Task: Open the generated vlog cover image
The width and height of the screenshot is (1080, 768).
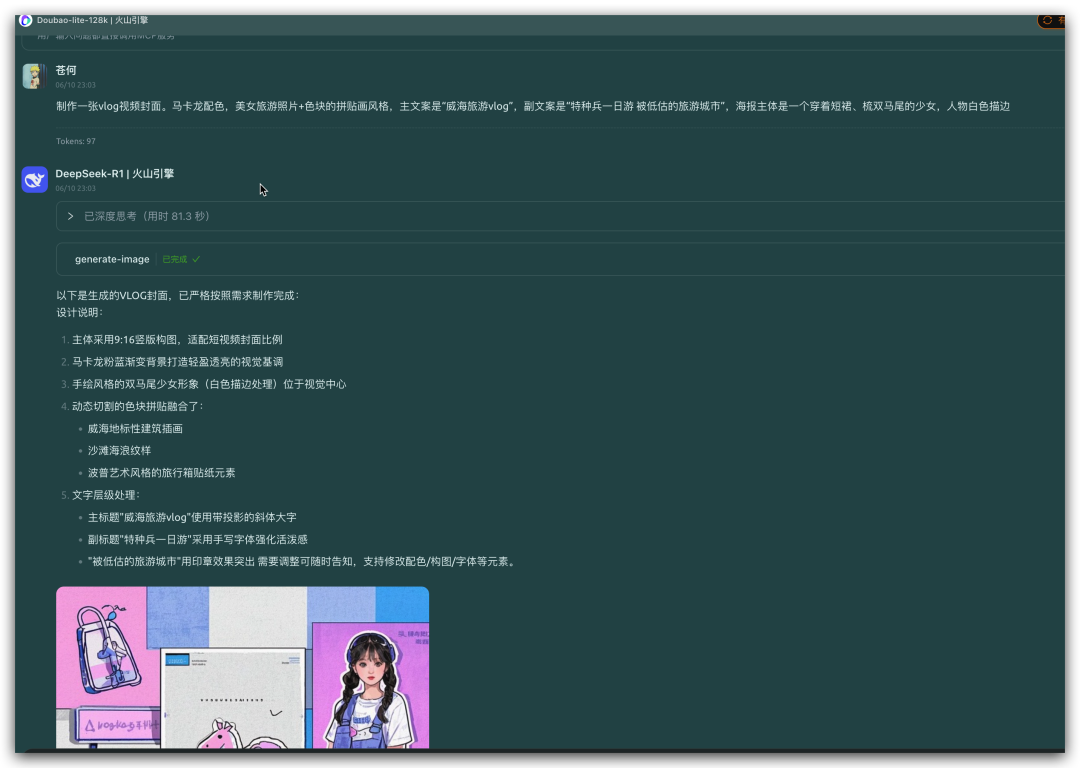Action: click(x=242, y=667)
